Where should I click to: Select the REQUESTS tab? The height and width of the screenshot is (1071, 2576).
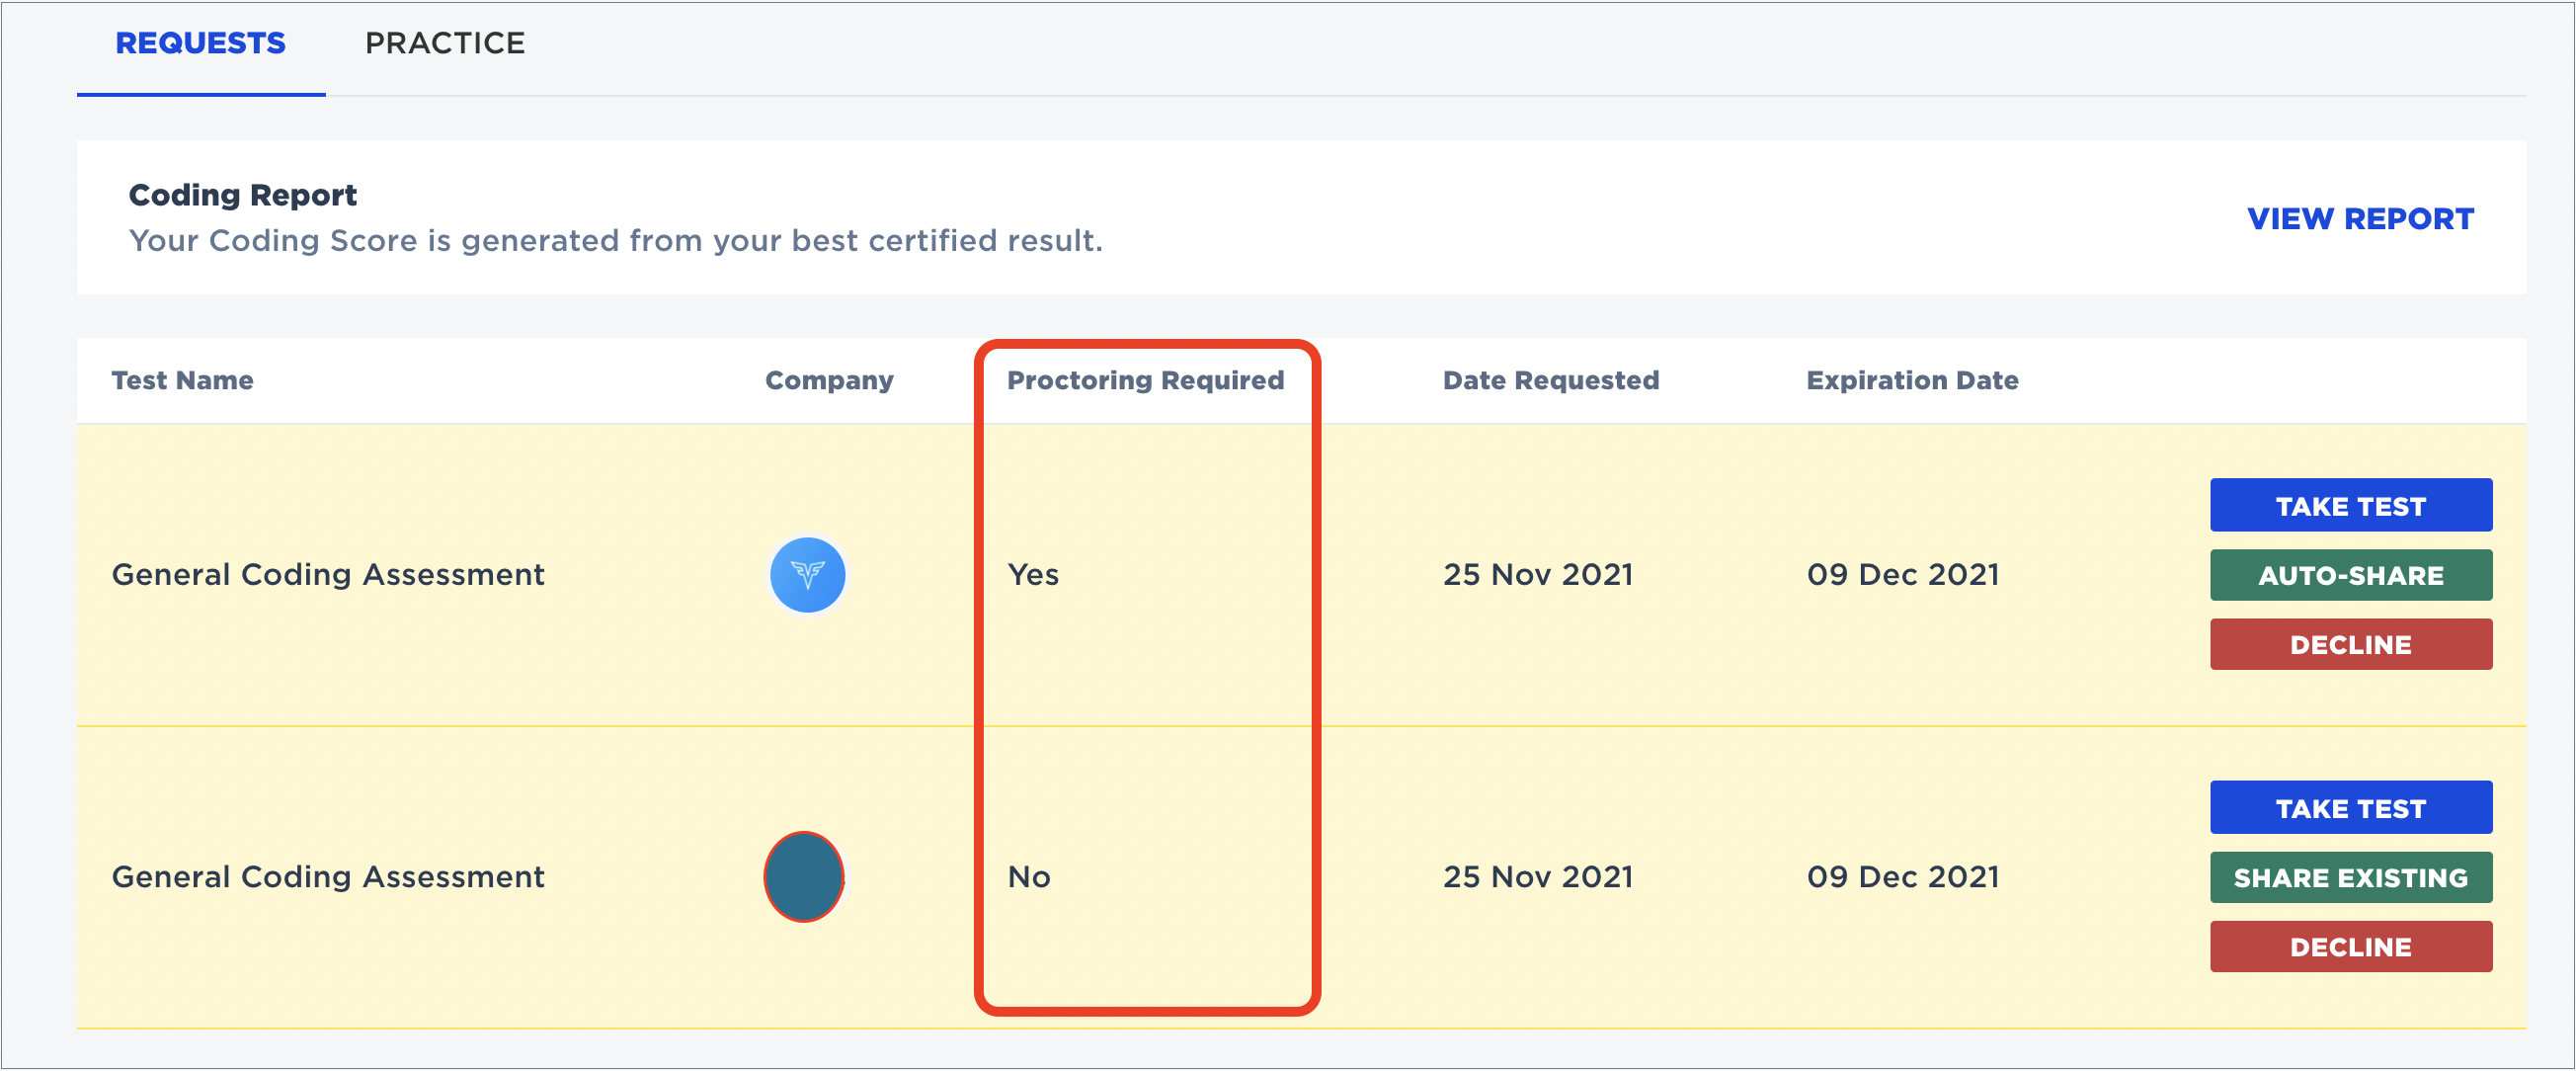(200, 43)
